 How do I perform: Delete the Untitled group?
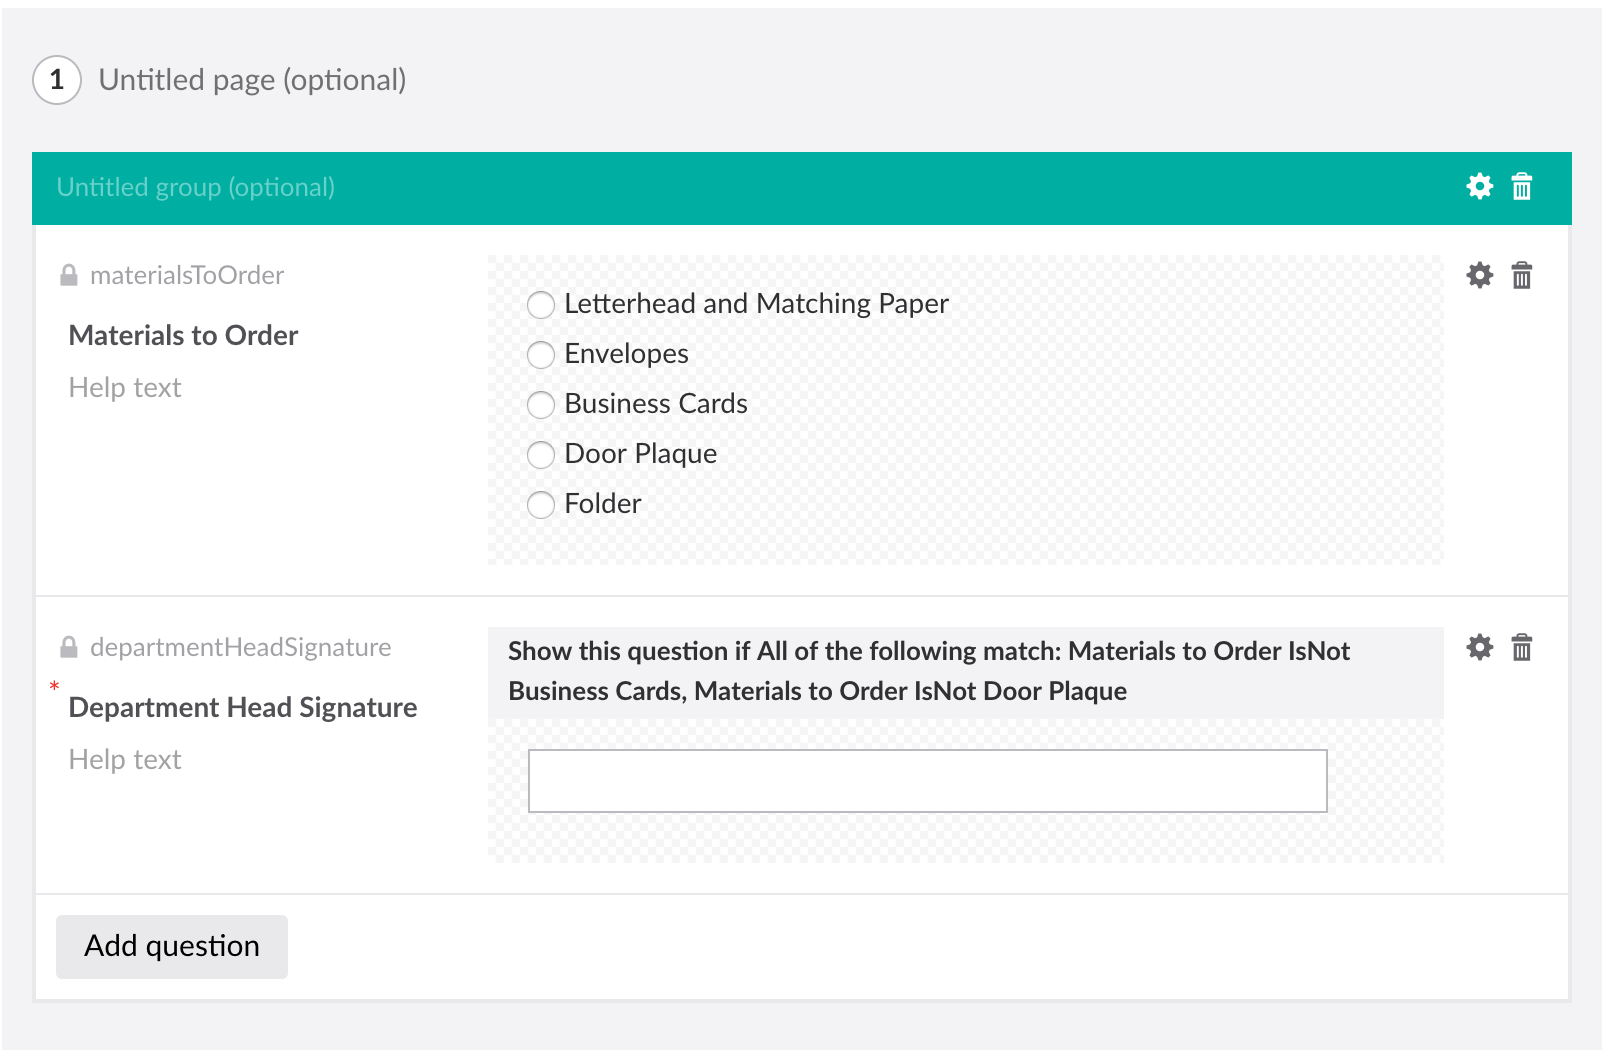coord(1522,186)
